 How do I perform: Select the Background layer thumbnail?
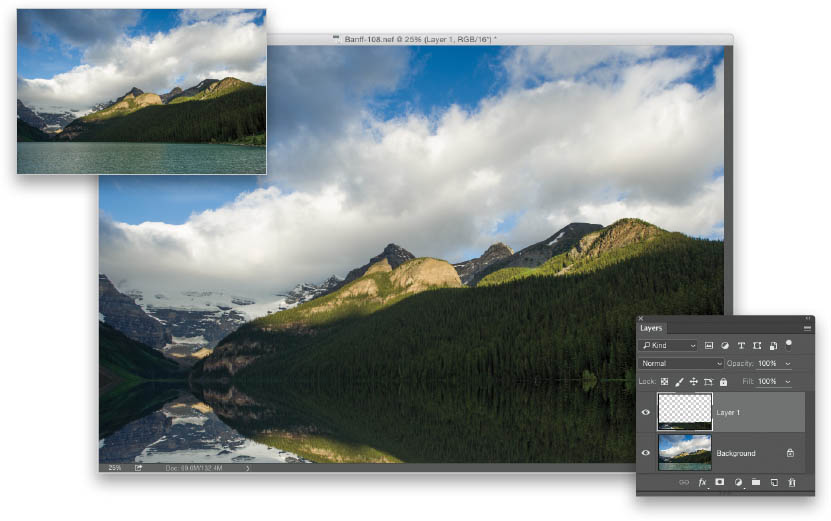(685, 453)
